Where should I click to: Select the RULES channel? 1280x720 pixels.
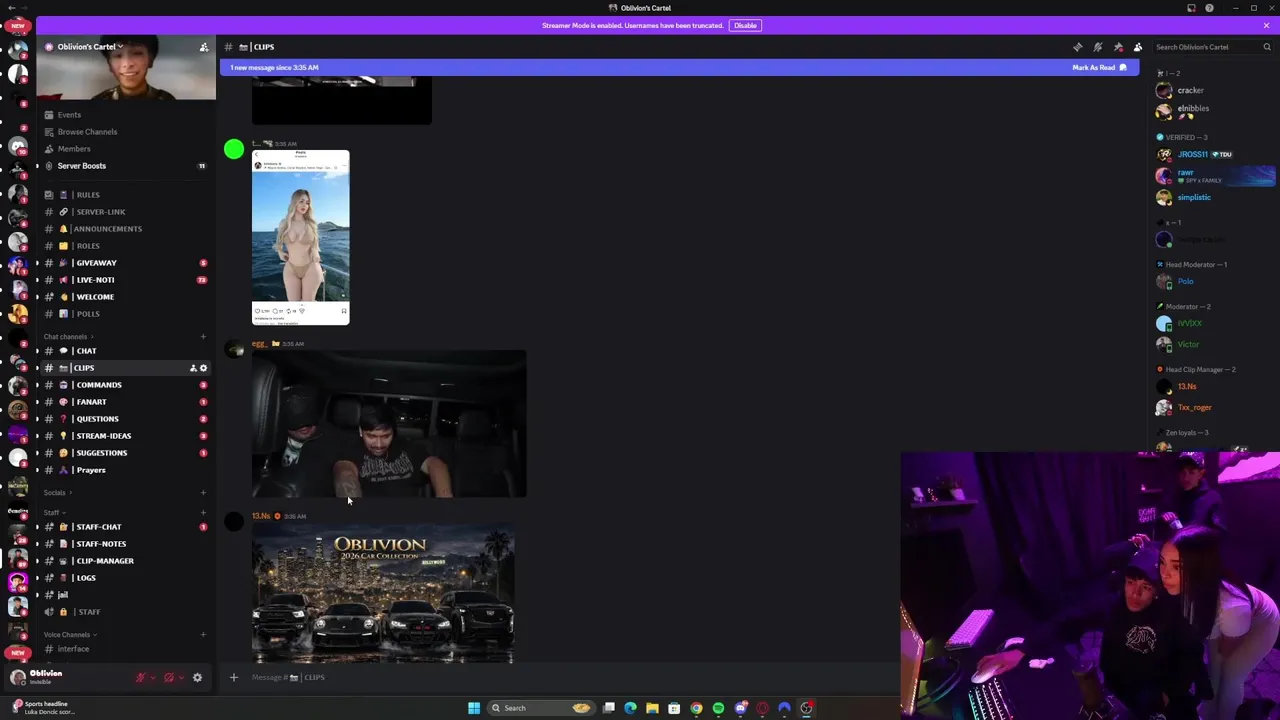125,195
